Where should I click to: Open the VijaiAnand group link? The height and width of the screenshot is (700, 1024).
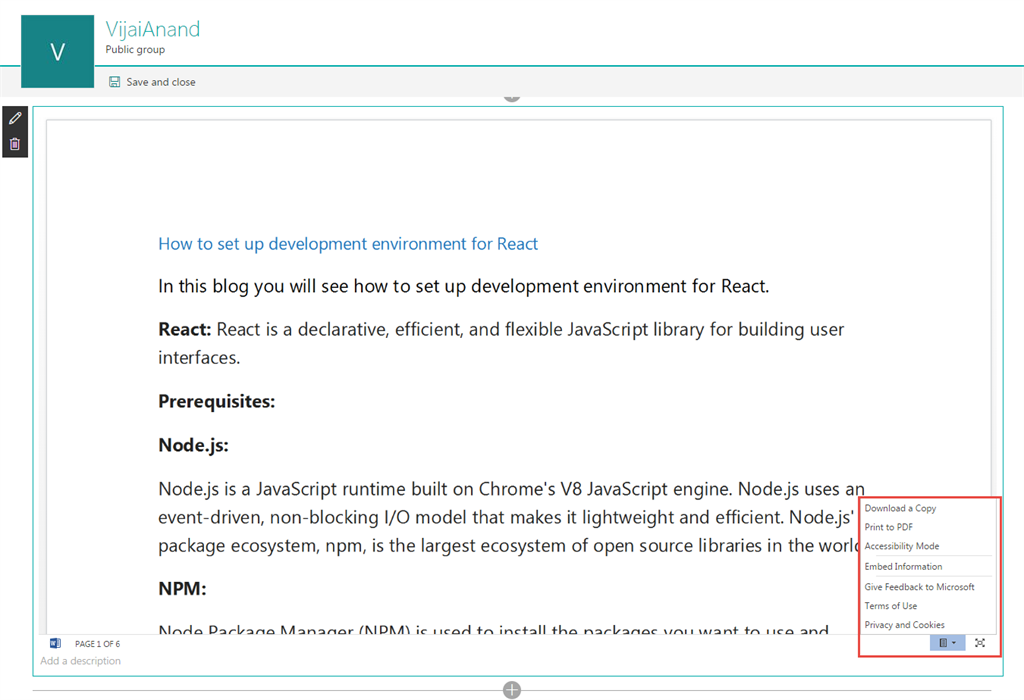152,29
